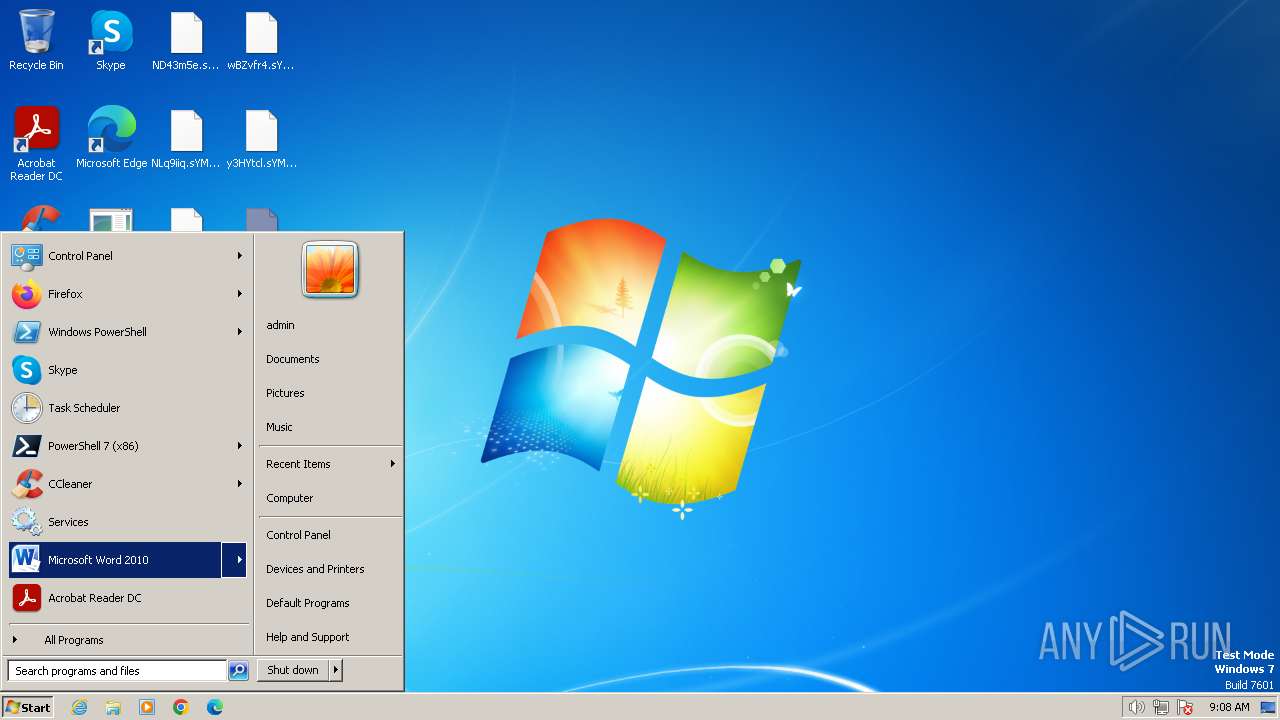
Task: Open Default Programs
Action: [308, 603]
